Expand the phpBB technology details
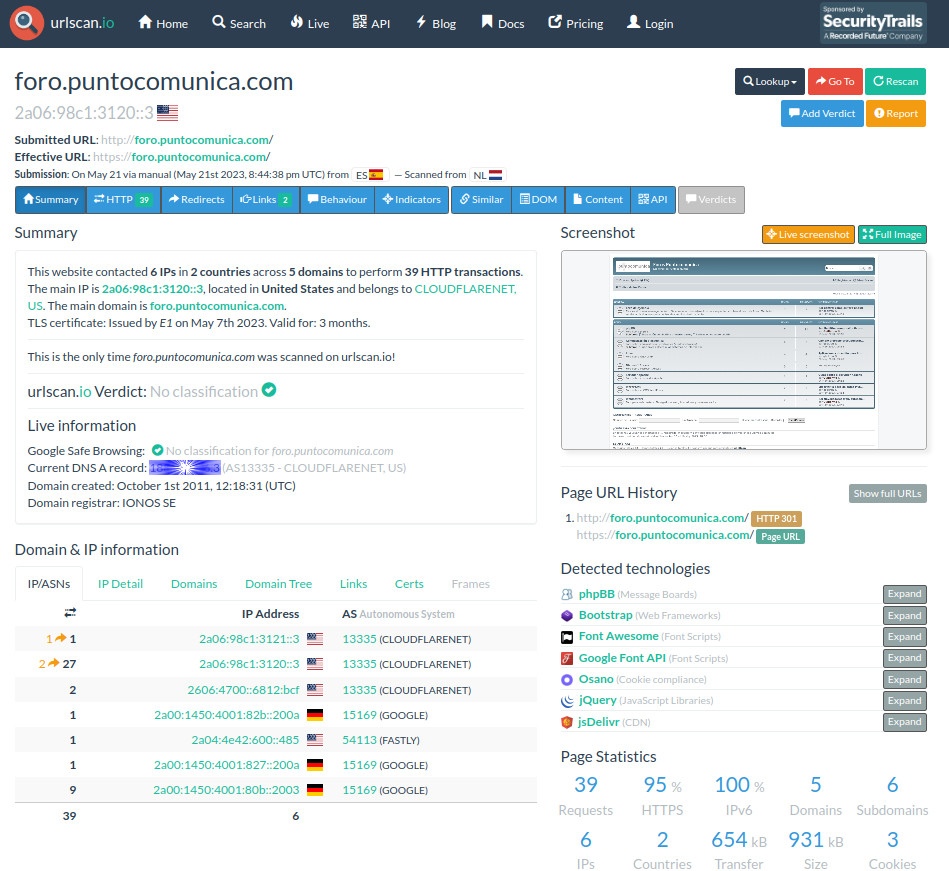949x871 pixels. tap(904, 594)
